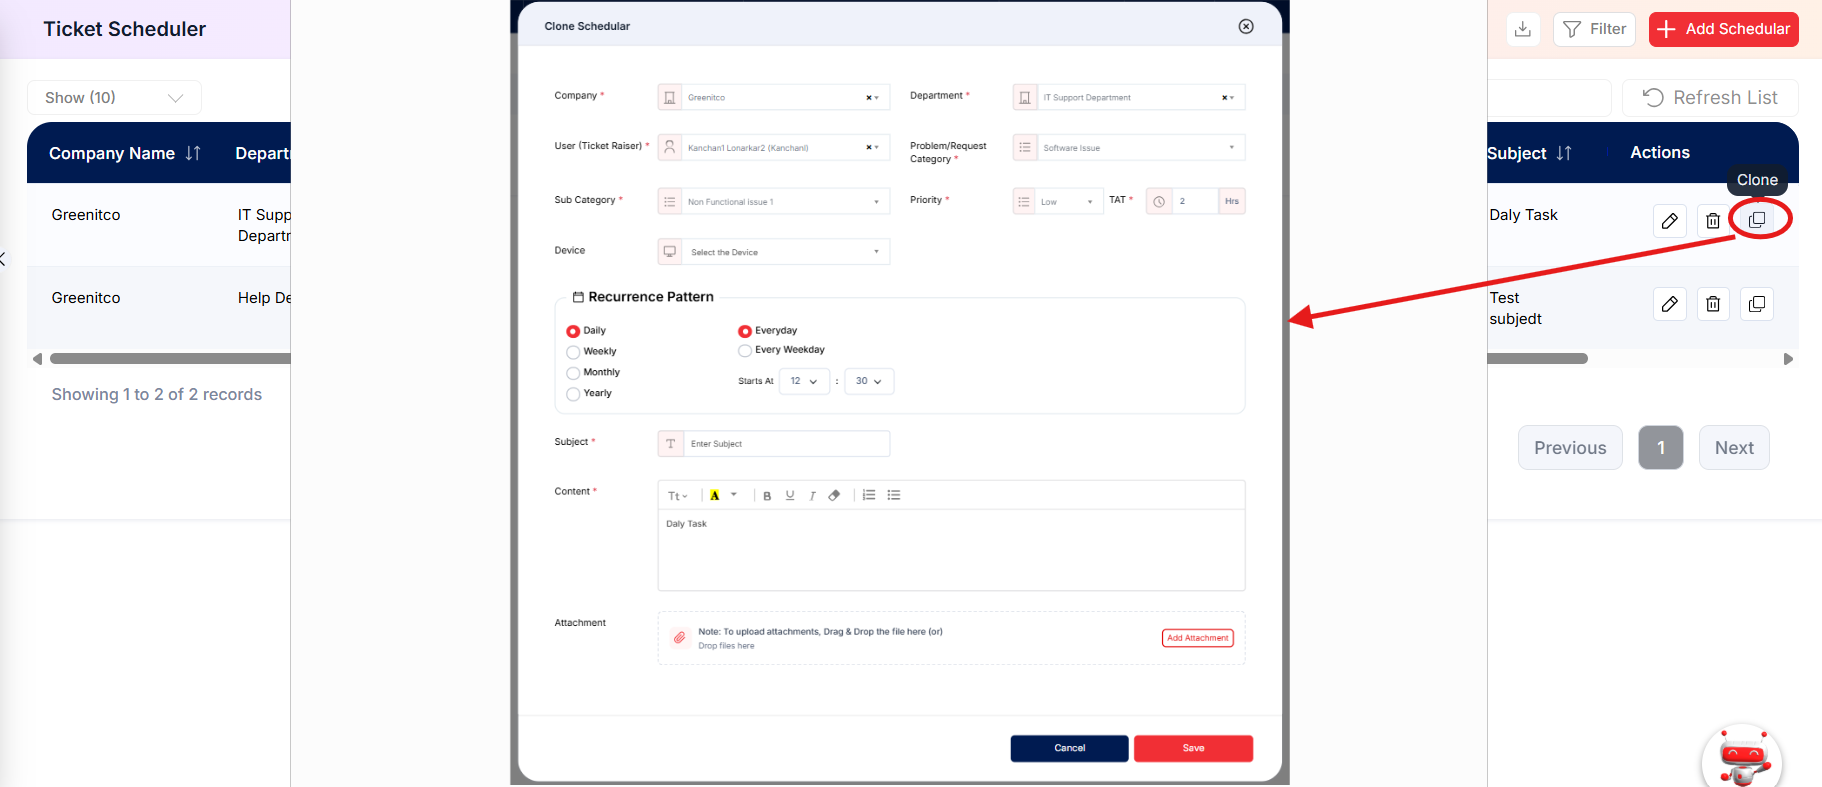
Task: Open the chatbot robot assistant
Action: tap(1743, 758)
